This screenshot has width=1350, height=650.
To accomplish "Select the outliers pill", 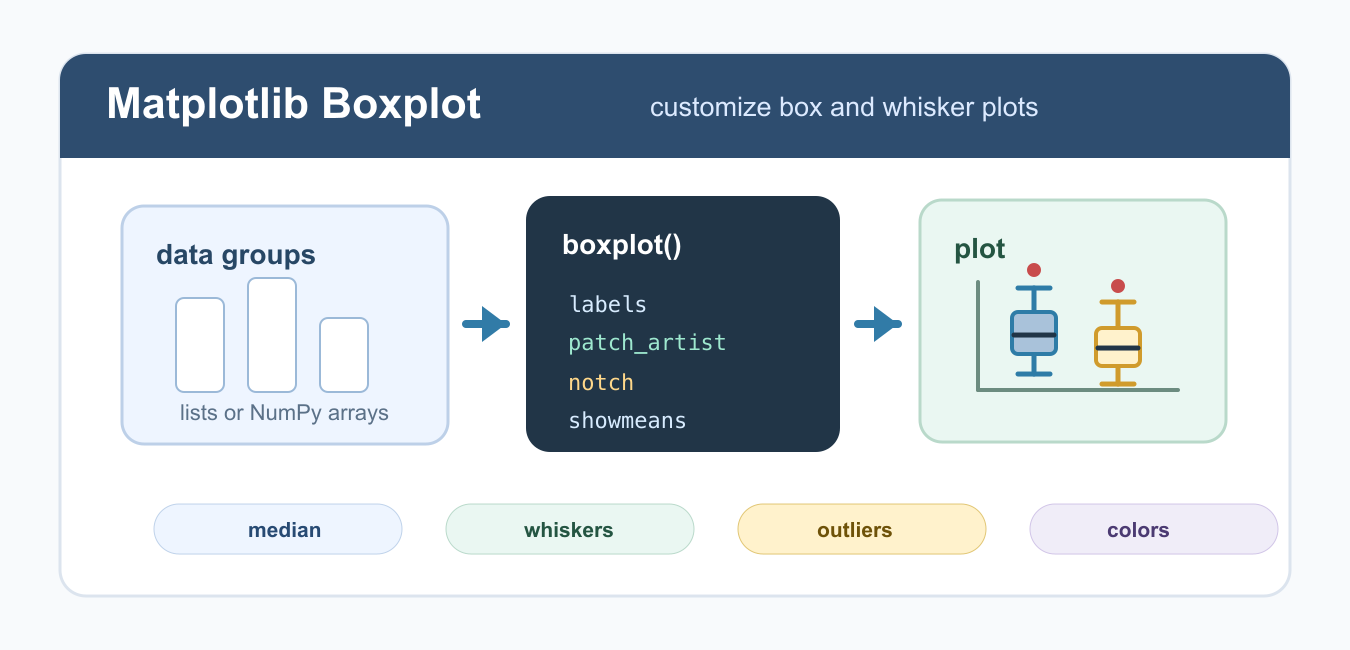I will (x=862, y=529).
